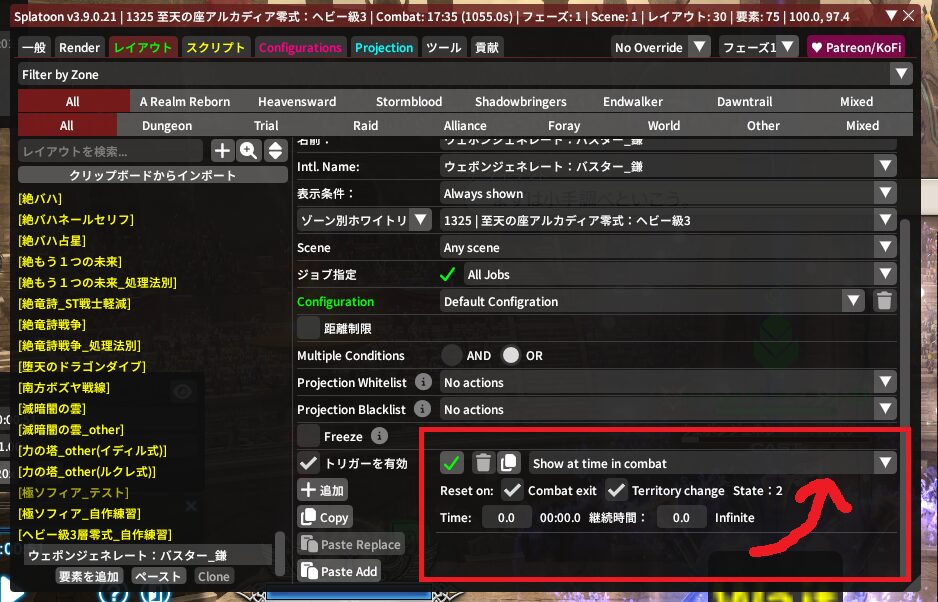Image resolution: width=938 pixels, height=602 pixels.
Task: Click the plus icon beside layout search
Action: click(x=222, y=151)
